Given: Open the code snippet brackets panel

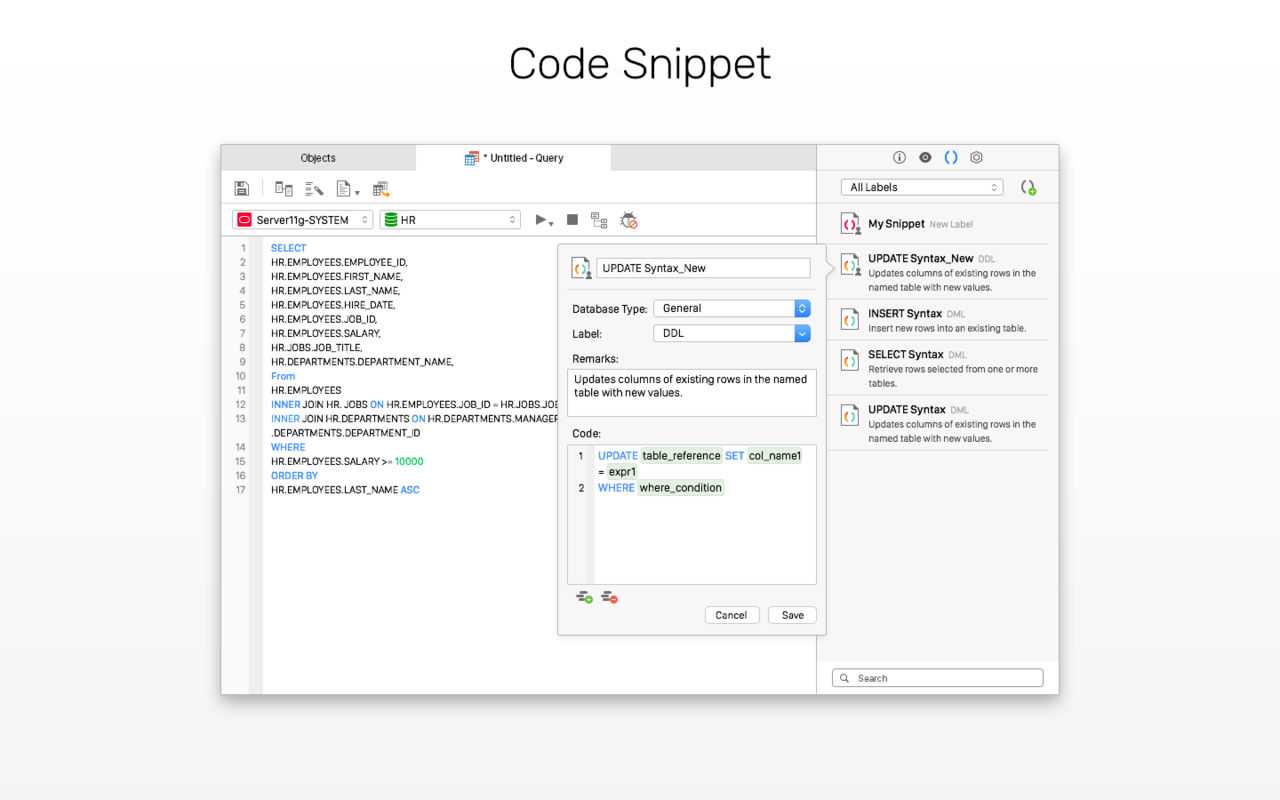Looking at the screenshot, I should click(x=951, y=158).
